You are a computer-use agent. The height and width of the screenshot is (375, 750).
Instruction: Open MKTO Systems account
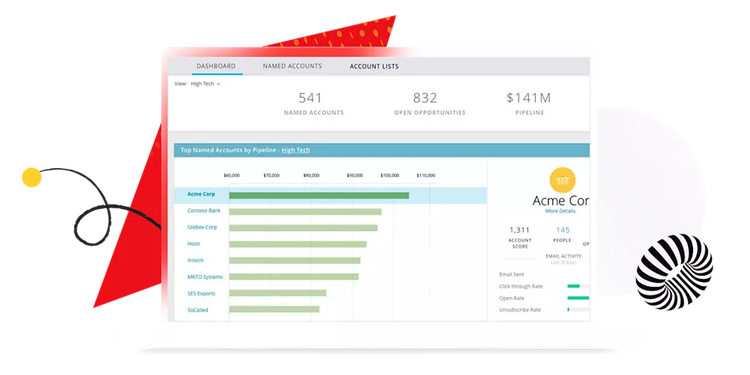205,277
